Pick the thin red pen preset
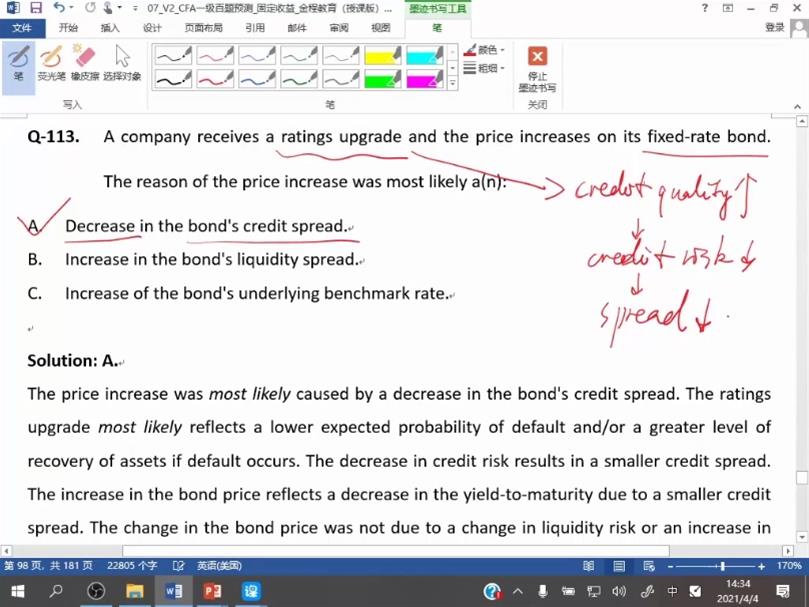Screen dimensions: 809x607 pos(215,55)
